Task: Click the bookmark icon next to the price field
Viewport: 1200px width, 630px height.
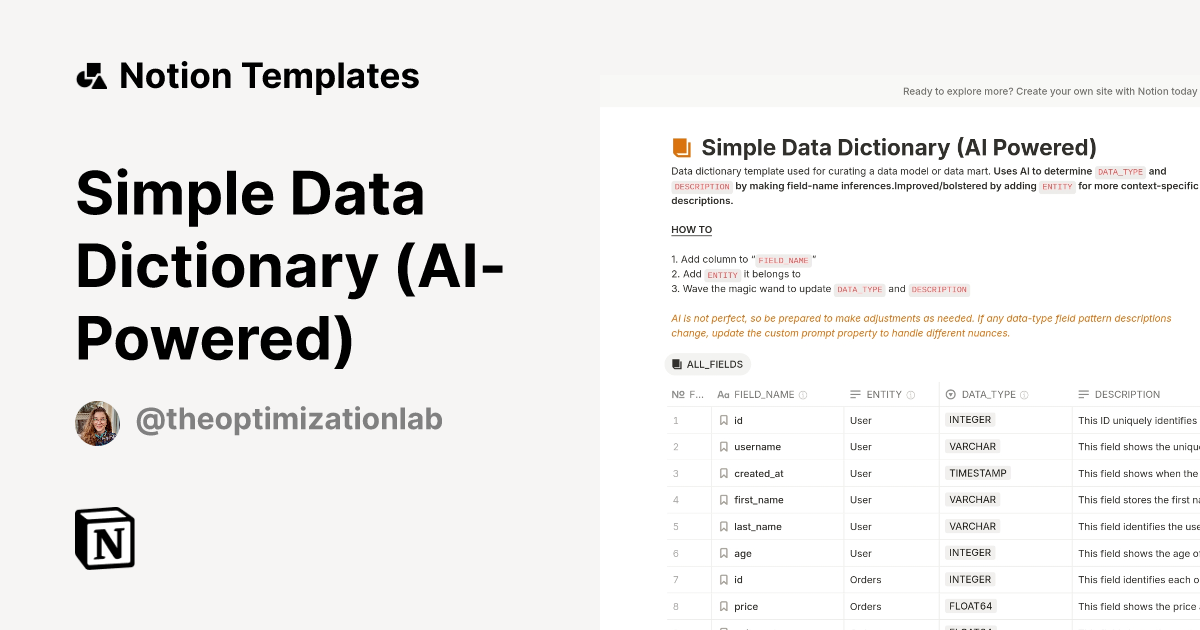Action: [x=723, y=606]
